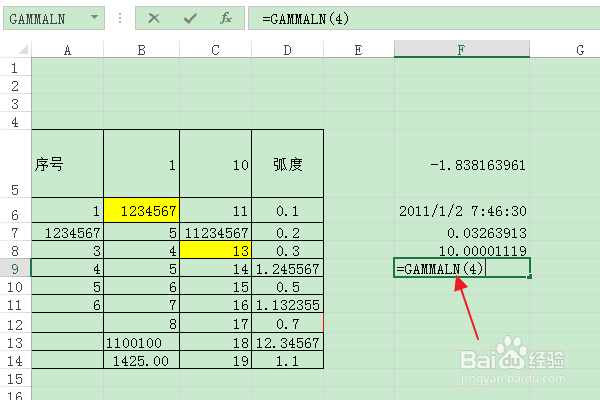Click cell with 19 in column C
The height and width of the screenshot is (400, 600).
click(x=215, y=360)
